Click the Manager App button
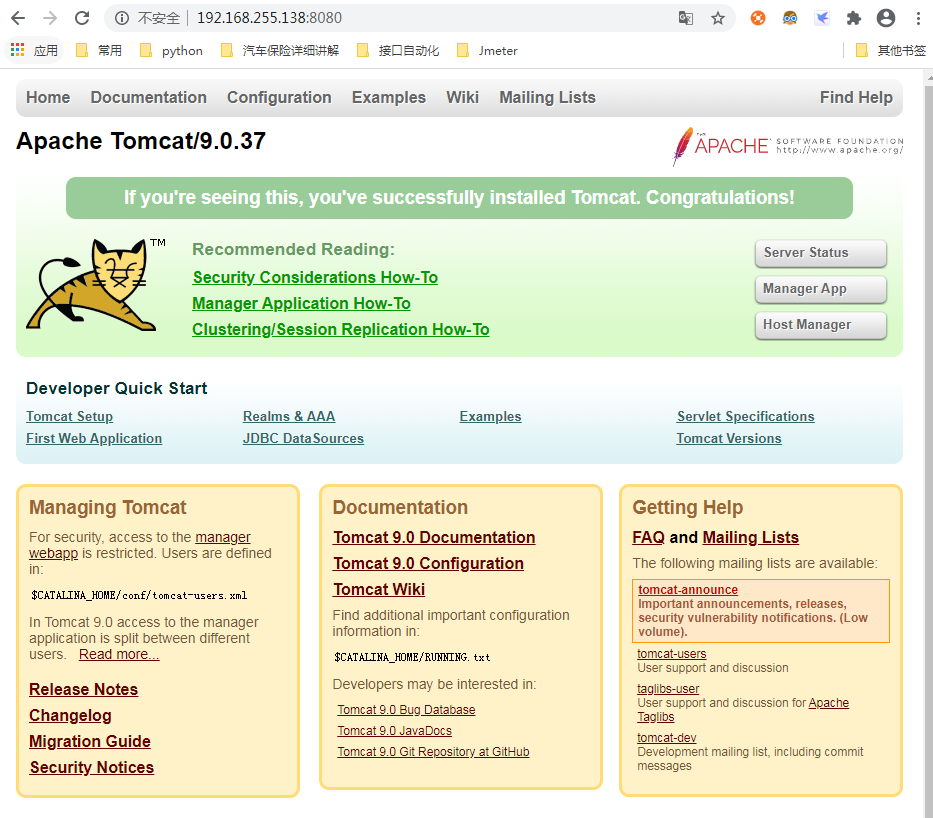Screen dimensions: 933x818 tap(821, 289)
